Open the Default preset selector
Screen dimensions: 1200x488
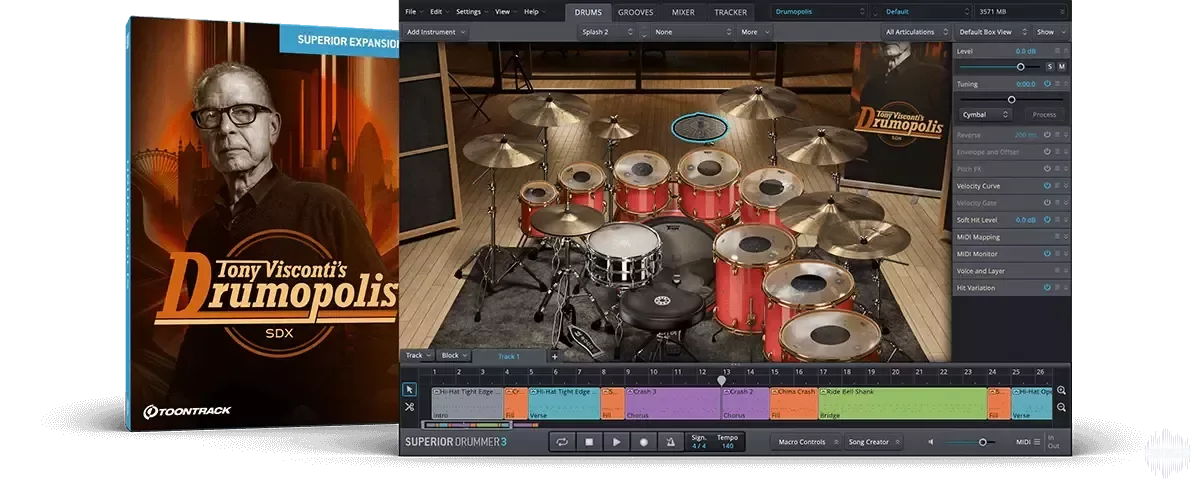pos(926,12)
